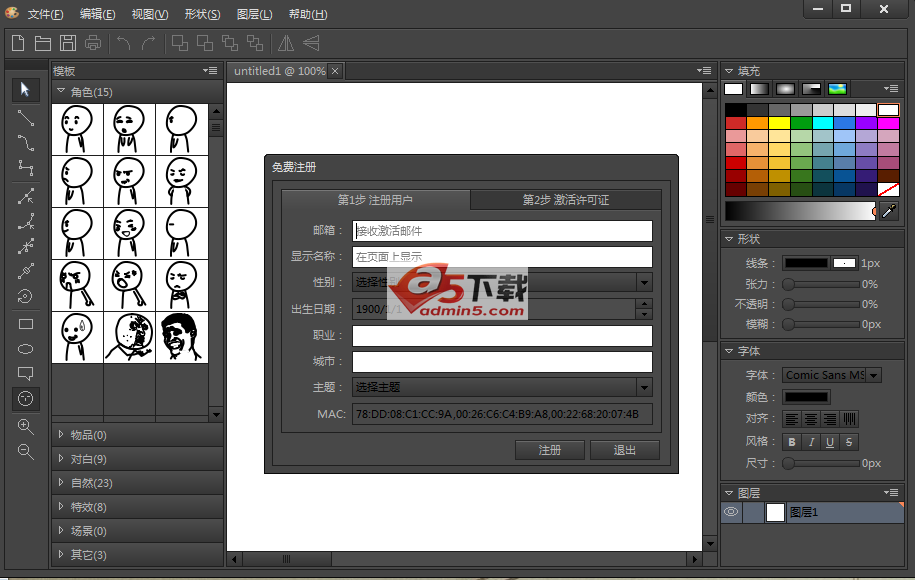The width and height of the screenshot is (915, 580).
Task: Select the arrow selection tool
Action: 26,90
